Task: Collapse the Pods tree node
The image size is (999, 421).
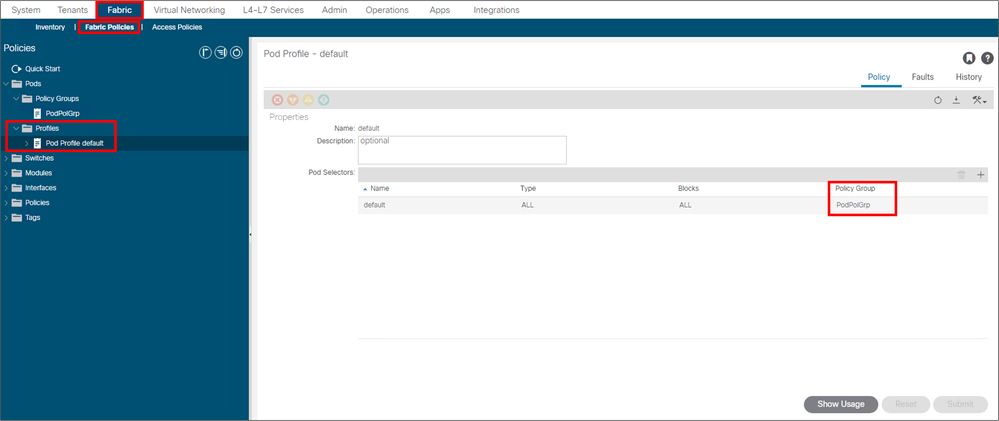Action: tap(6, 83)
